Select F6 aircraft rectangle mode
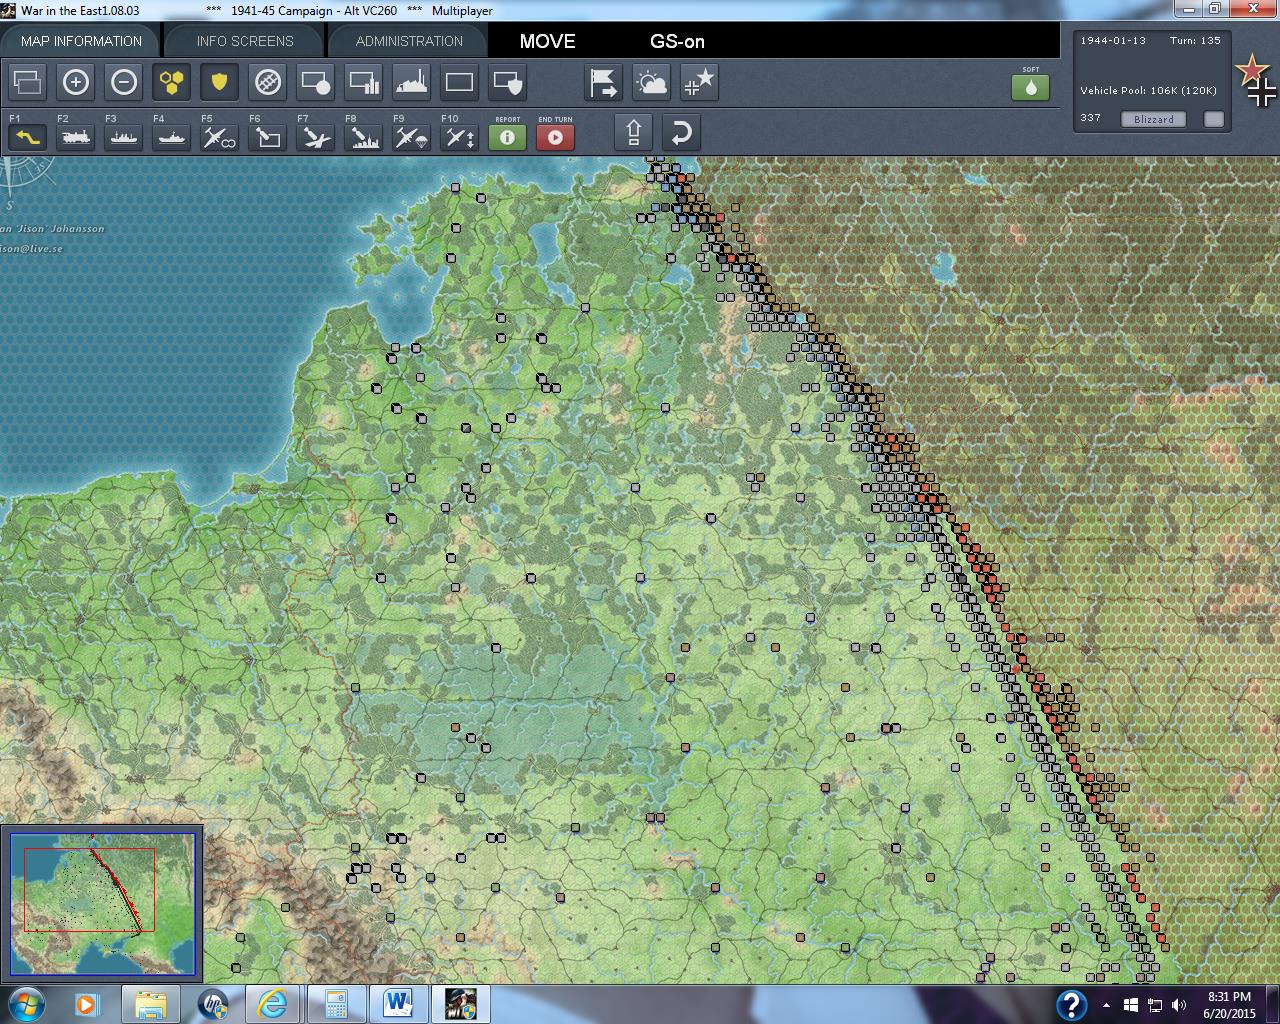The image size is (1280, 1024). coord(267,137)
